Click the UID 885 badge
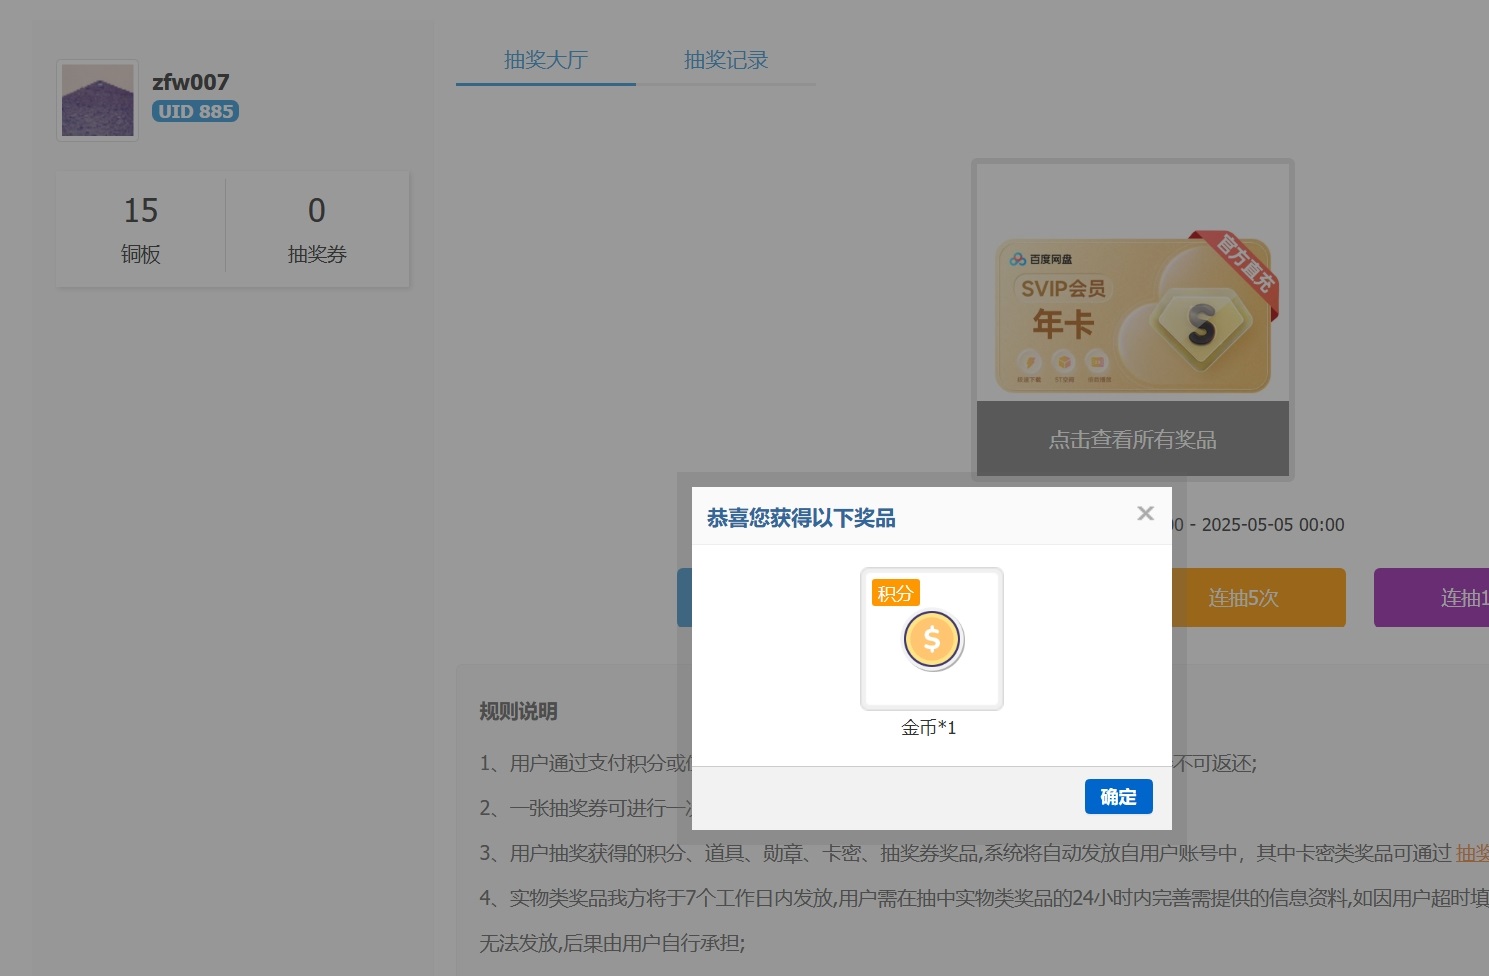Image resolution: width=1489 pixels, height=976 pixels. 195,111
